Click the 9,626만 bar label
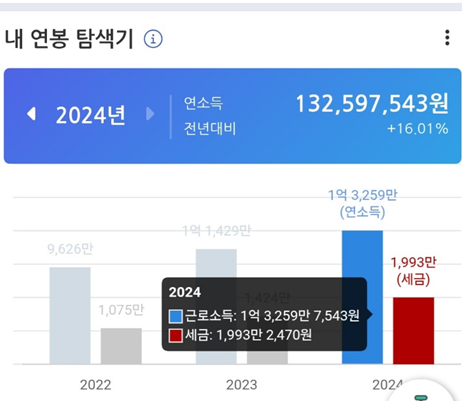The height and width of the screenshot is (401, 462). point(70,249)
